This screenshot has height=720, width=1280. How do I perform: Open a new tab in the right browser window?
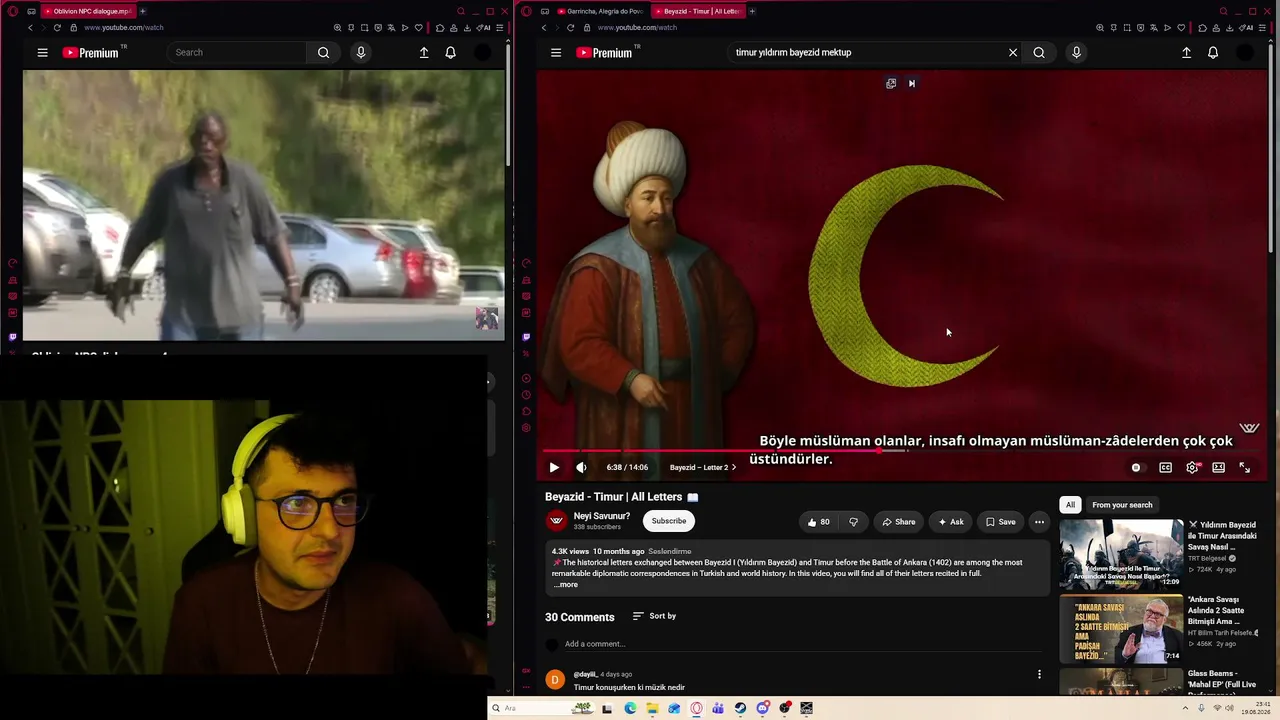click(x=752, y=11)
